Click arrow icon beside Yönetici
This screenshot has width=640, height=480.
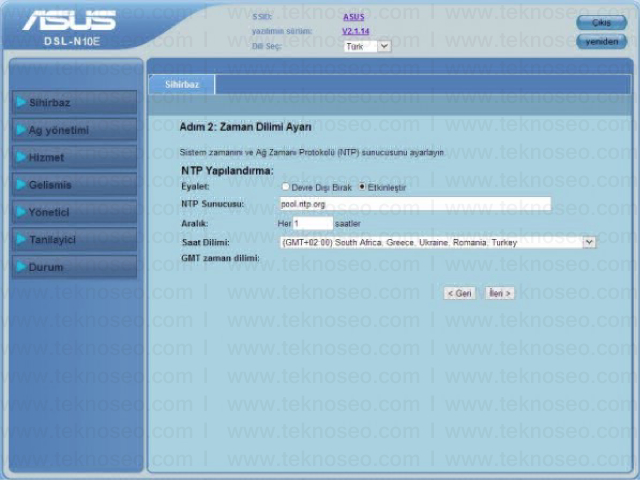point(21,212)
